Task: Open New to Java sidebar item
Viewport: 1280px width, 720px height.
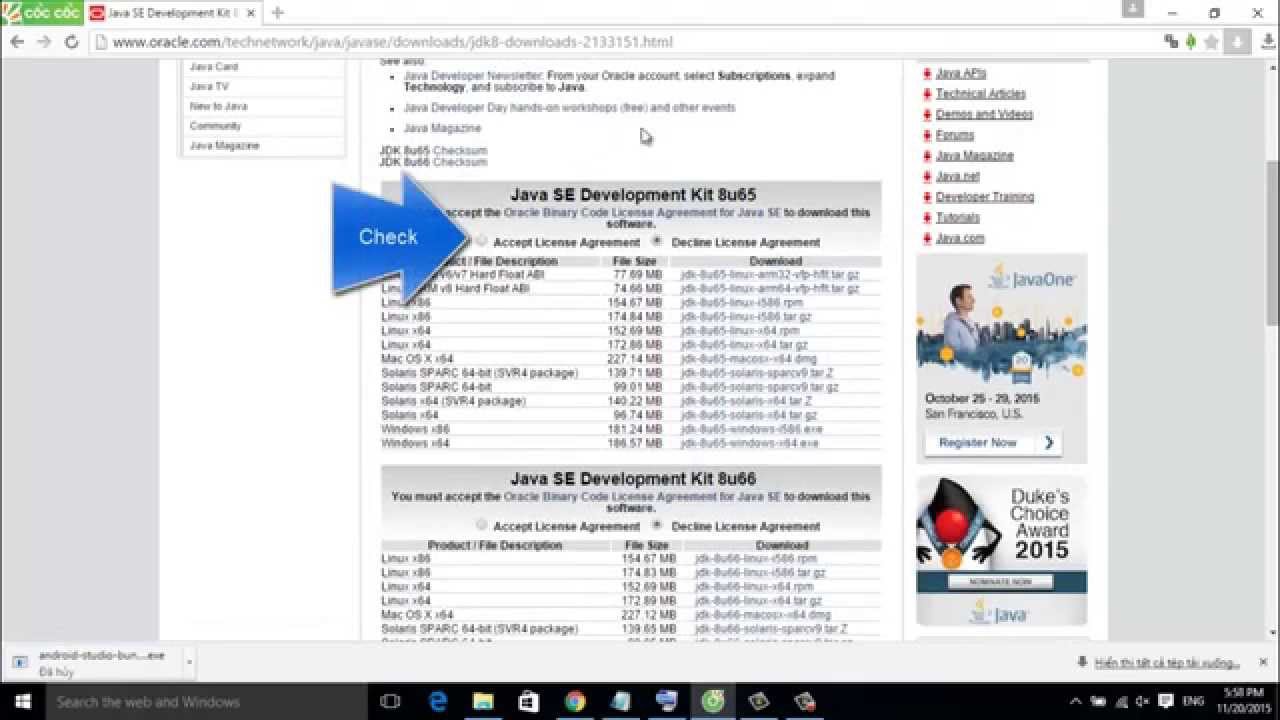Action: click(218, 106)
